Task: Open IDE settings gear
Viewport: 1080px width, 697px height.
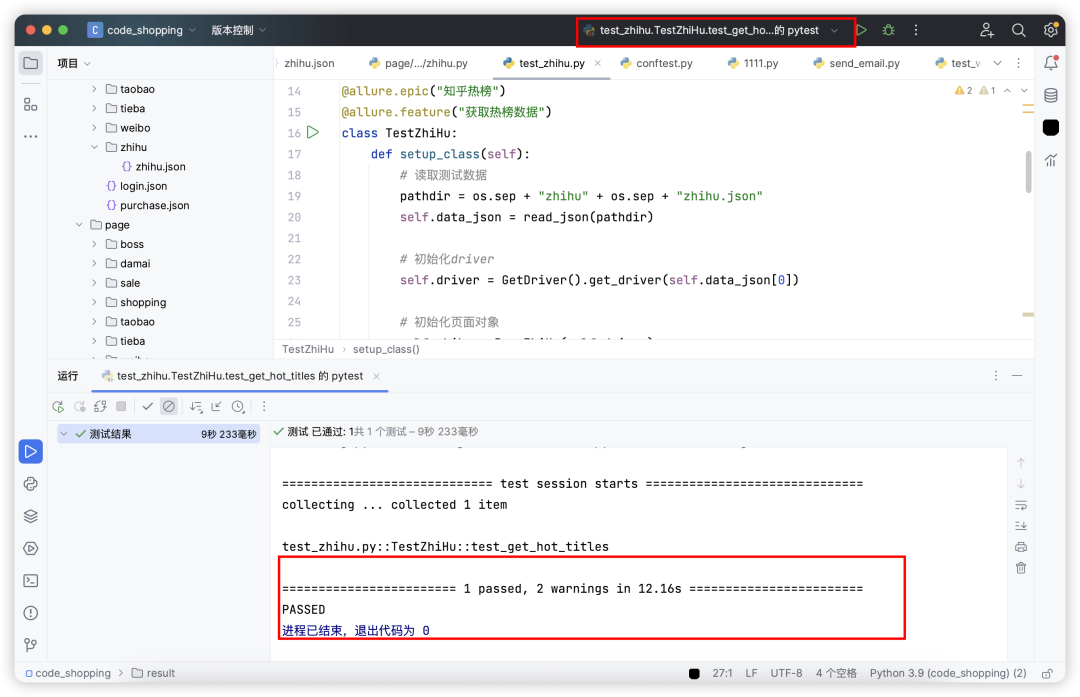Action: [x=1050, y=30]
